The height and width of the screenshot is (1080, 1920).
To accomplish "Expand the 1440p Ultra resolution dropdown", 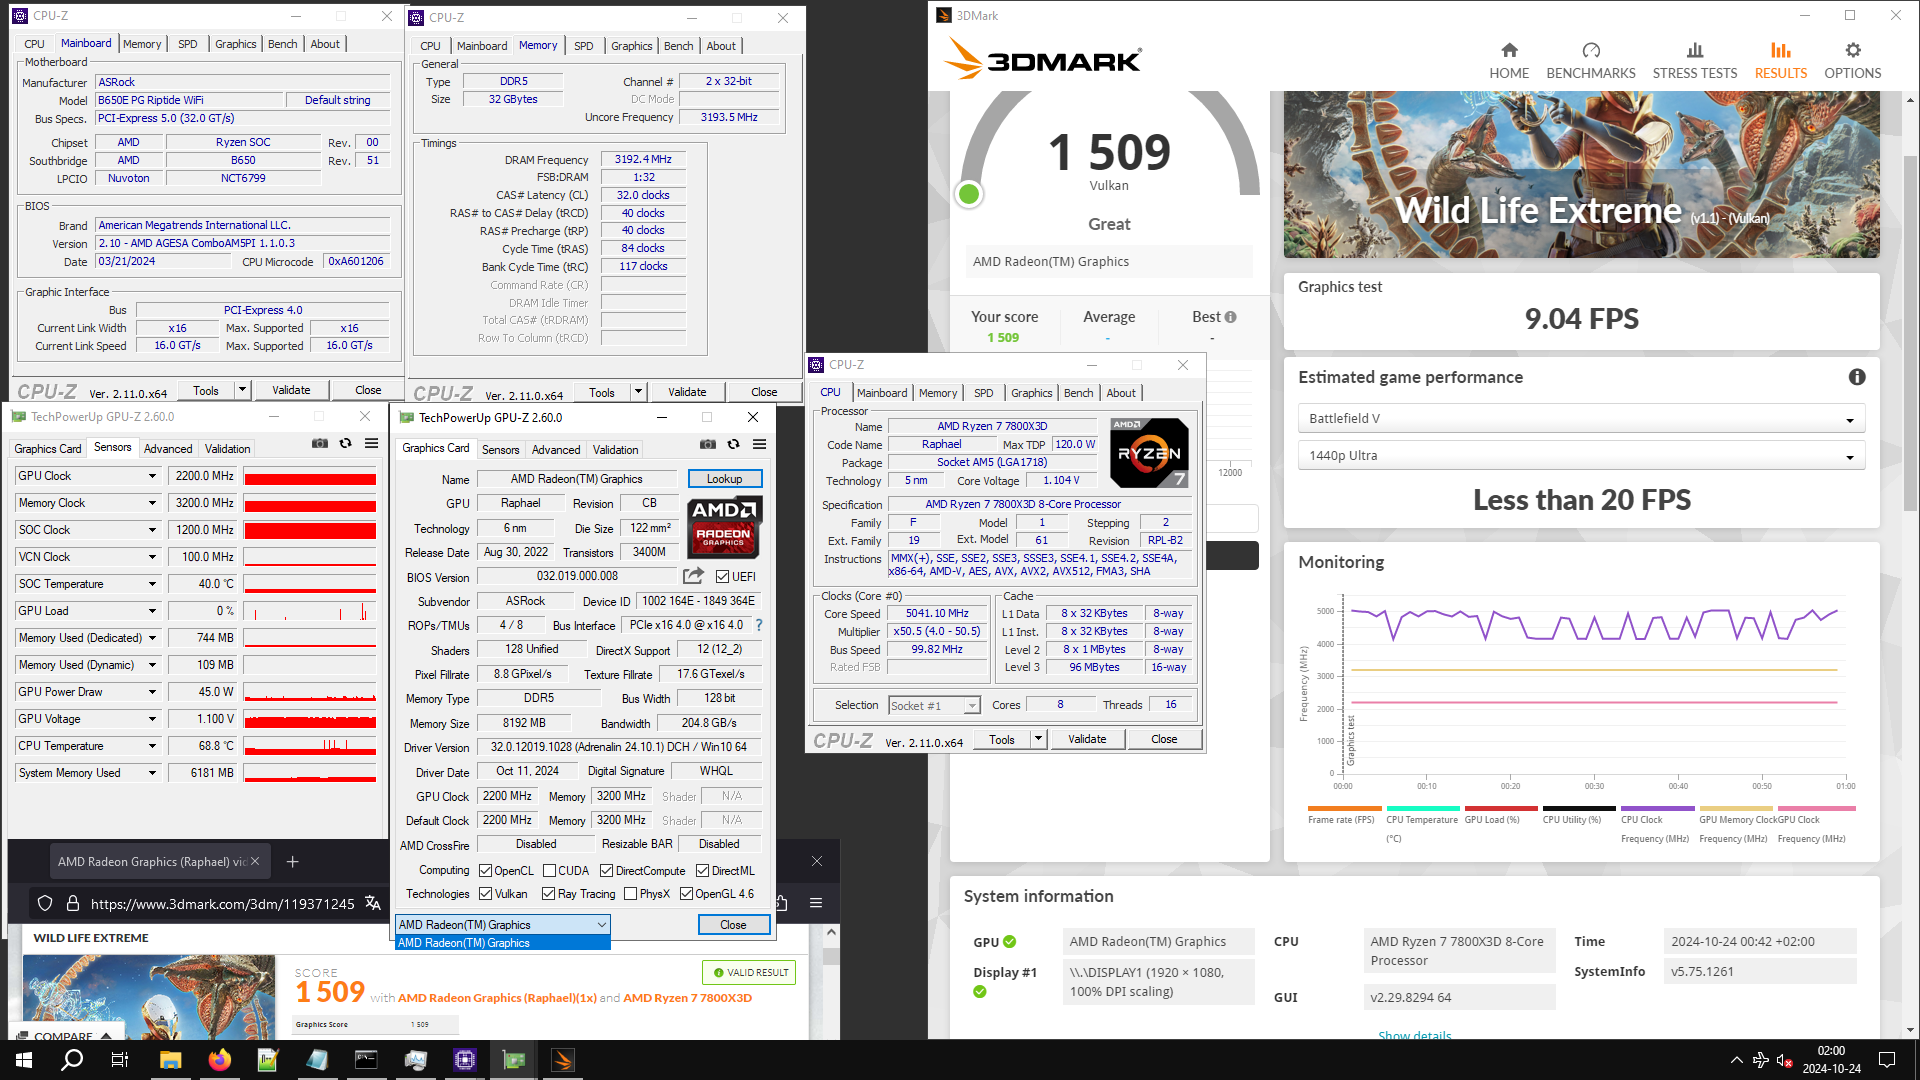I will coord(1581,456).
